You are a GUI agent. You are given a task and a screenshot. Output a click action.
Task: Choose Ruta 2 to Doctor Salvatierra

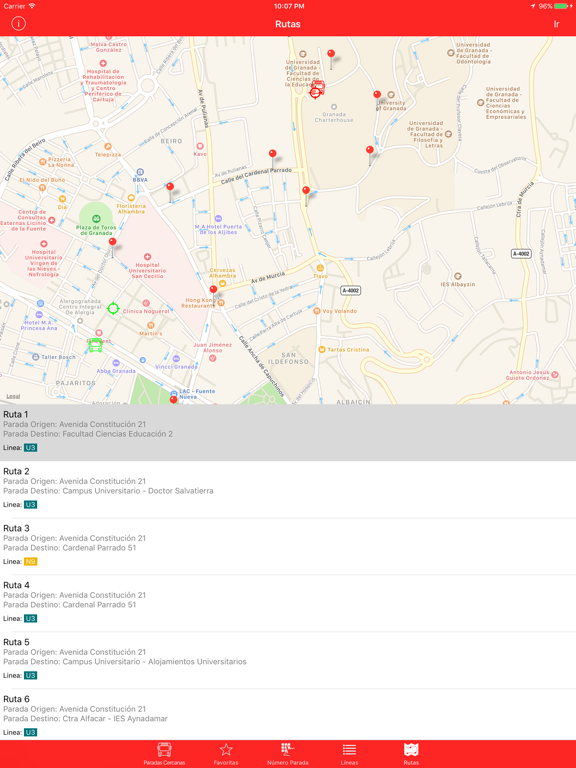point(288,489)
